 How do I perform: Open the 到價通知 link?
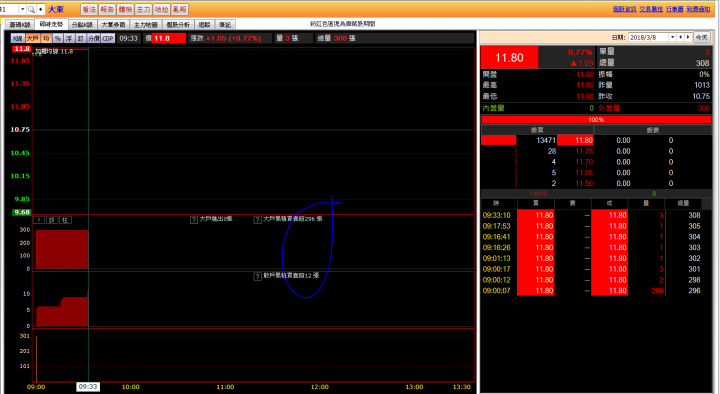click(698, 9)
